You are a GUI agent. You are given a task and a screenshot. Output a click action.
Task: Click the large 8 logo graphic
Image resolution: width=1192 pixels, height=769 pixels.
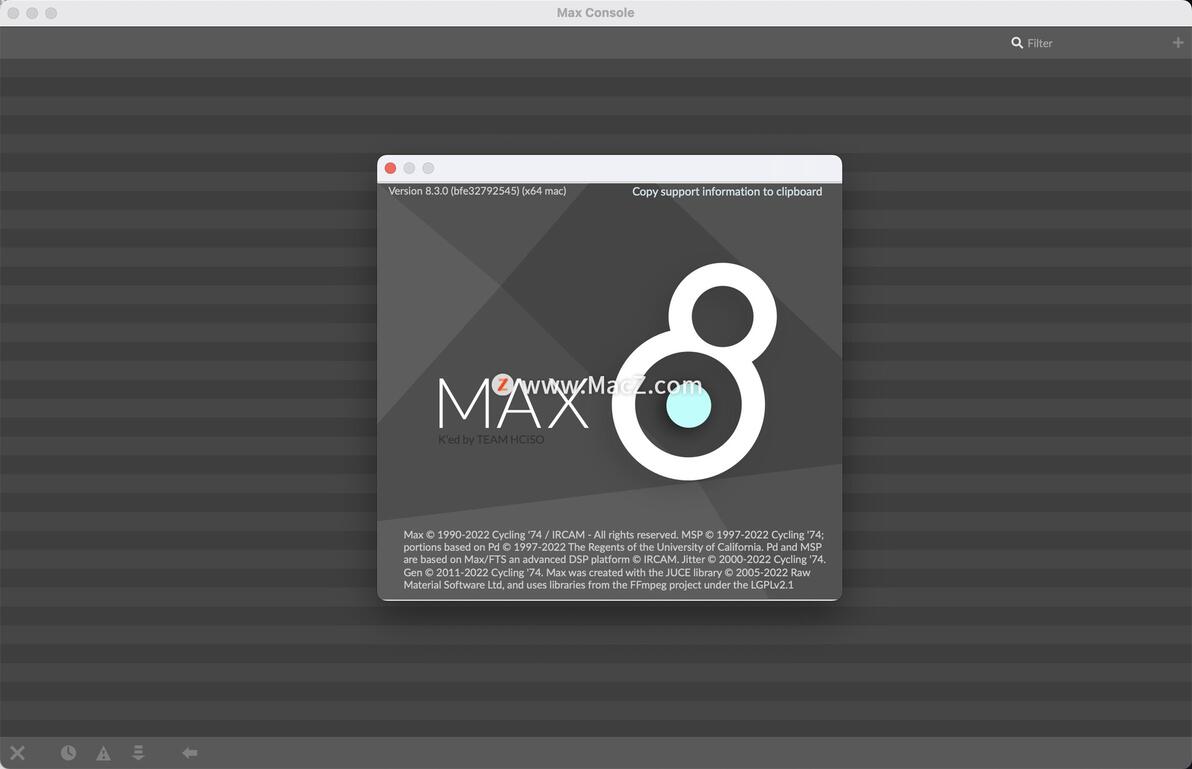(693, 372)
